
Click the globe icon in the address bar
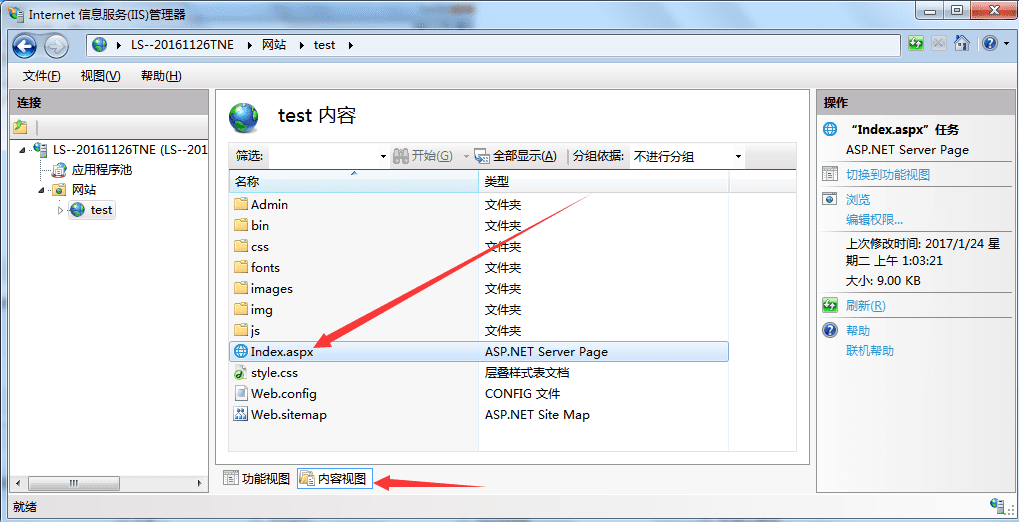pyautogui.click(x=99, y=45)
